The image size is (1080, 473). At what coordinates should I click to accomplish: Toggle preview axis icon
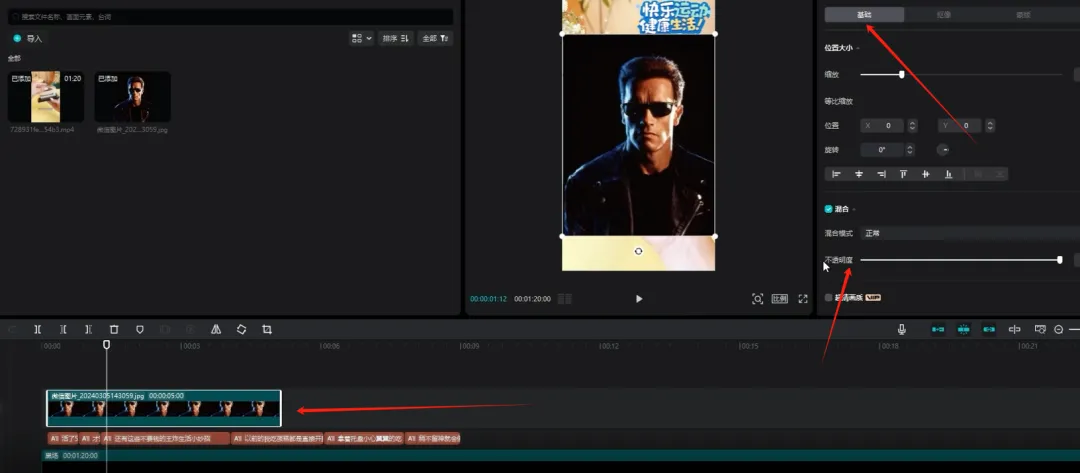(1015, 330)
